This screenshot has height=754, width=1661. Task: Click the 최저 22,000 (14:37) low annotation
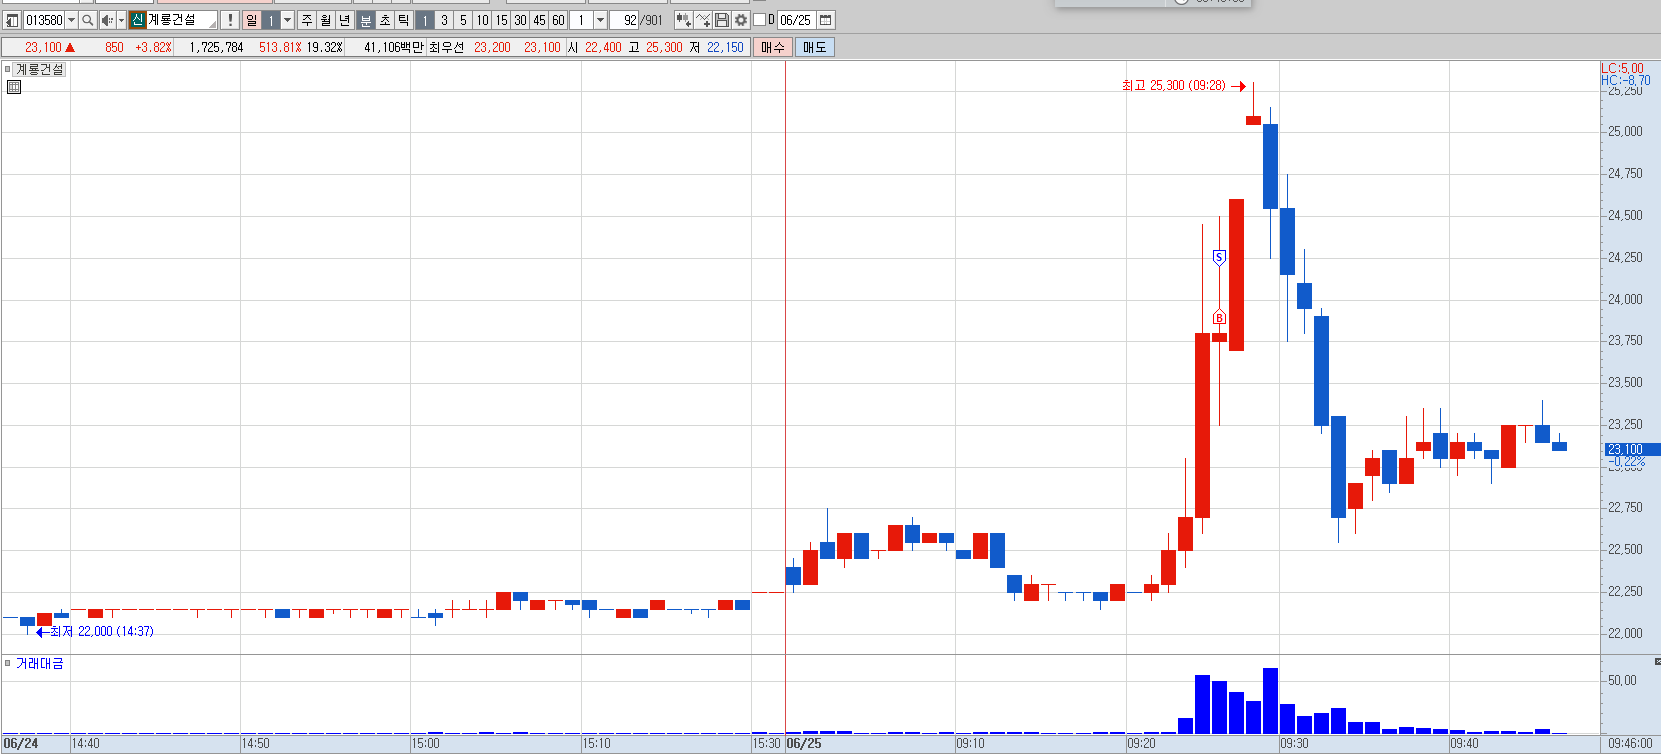[102, 631]
